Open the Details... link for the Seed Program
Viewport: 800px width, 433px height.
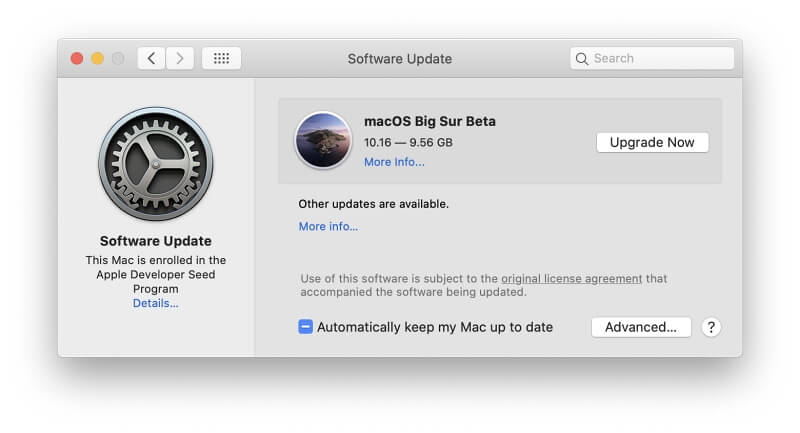155,303
